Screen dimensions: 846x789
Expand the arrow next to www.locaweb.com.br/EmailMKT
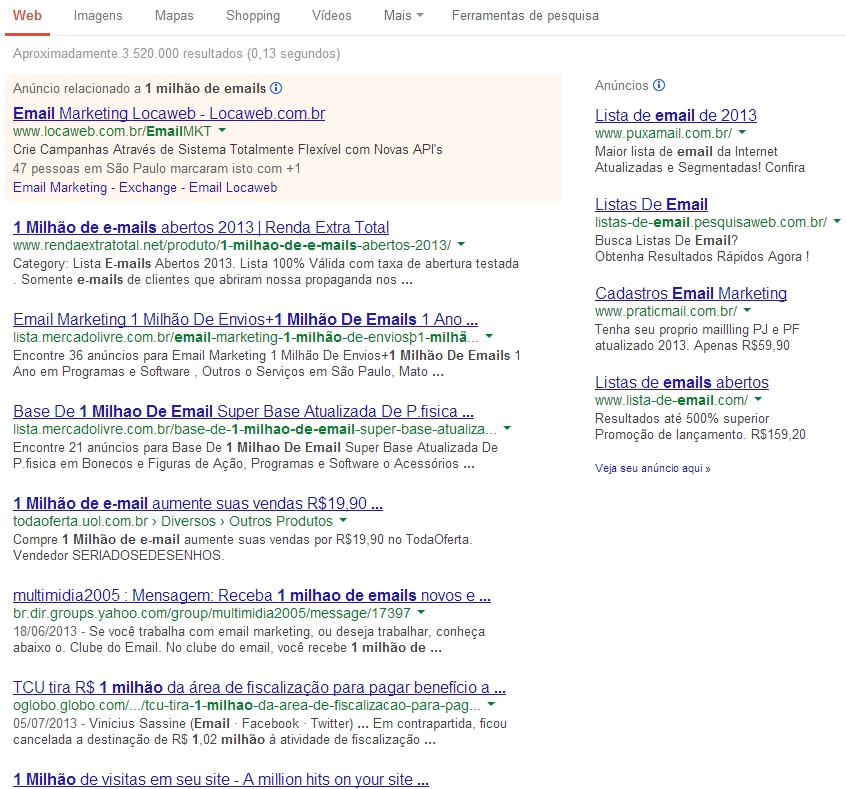[222, 131]
